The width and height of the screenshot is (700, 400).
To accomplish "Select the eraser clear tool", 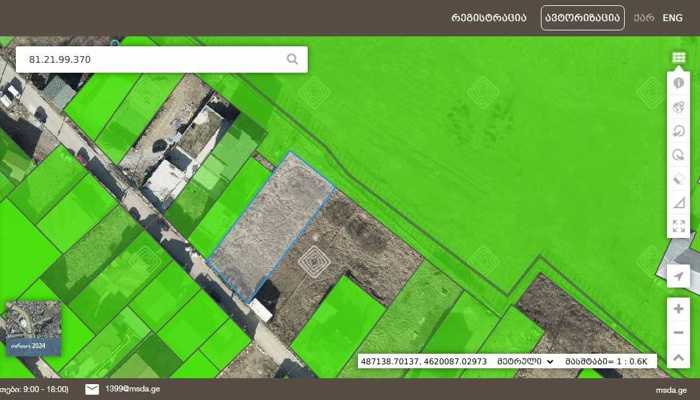I will [679, 179].
